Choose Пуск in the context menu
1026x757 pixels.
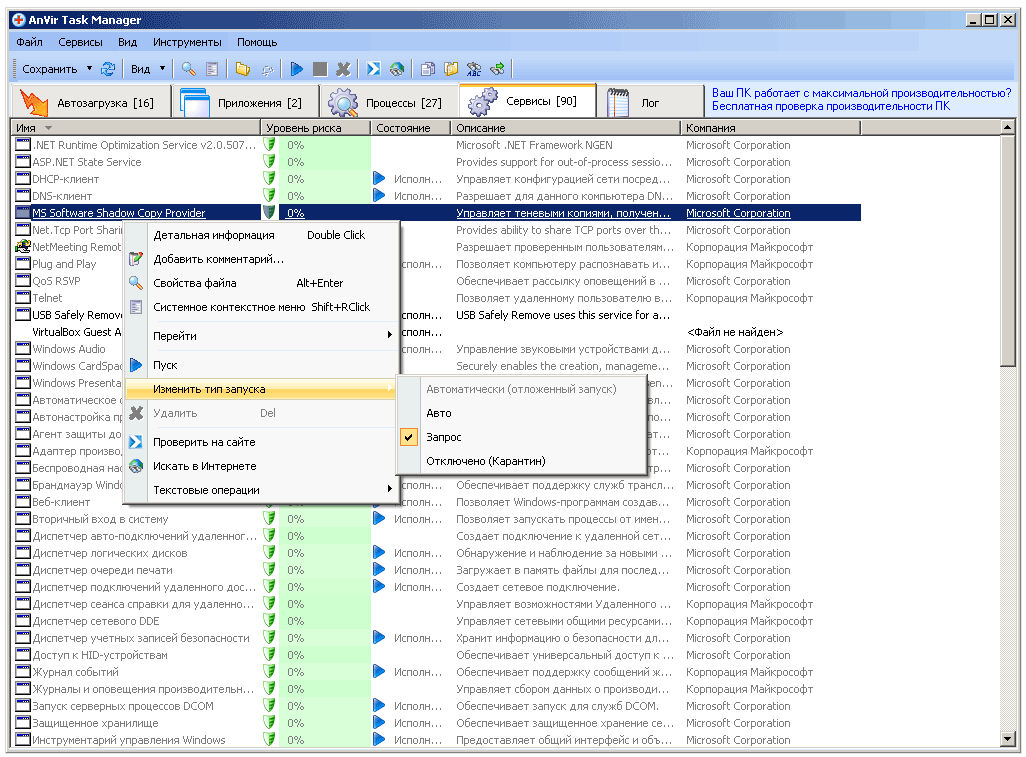pos(165,366)
